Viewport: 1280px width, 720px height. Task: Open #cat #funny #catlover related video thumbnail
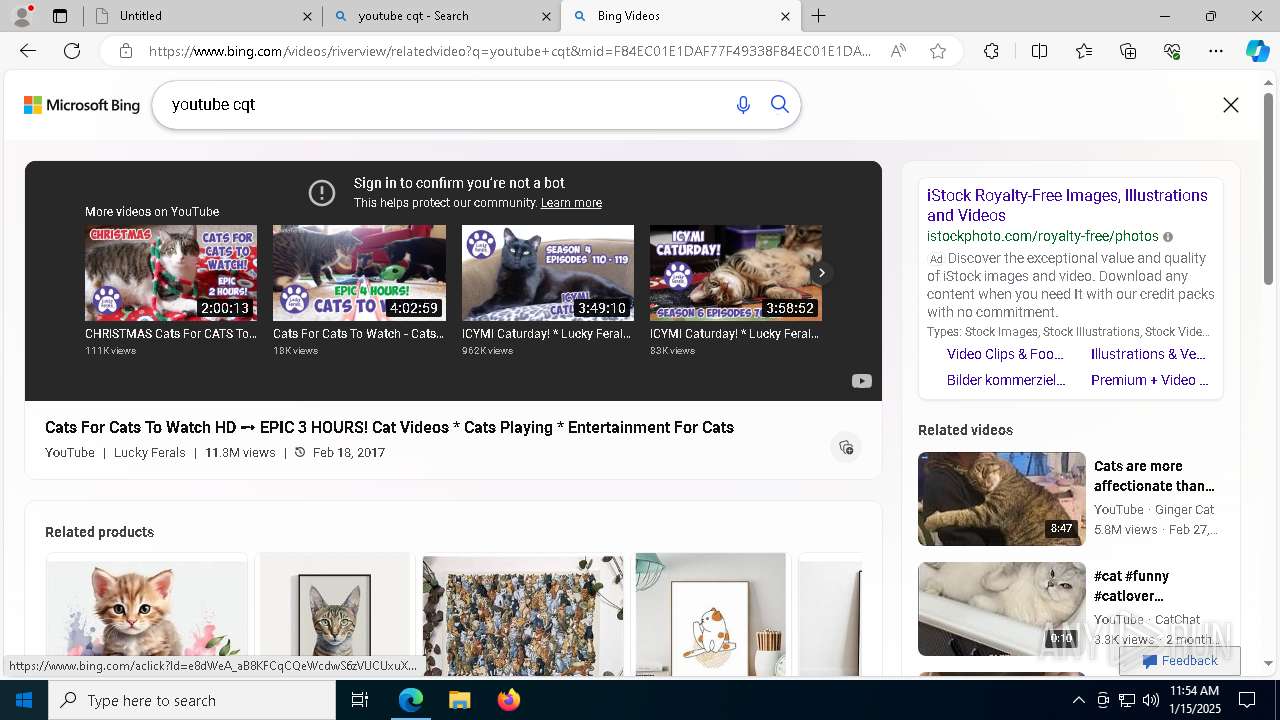click(x=1001, y=609)
